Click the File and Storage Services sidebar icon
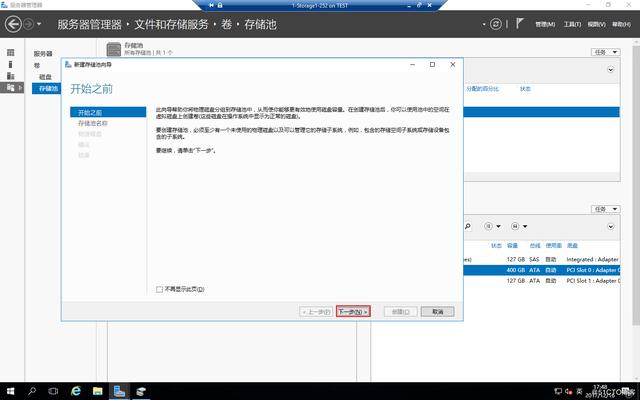The width and height of the screenshot is (640, 400). coord(11,87)
